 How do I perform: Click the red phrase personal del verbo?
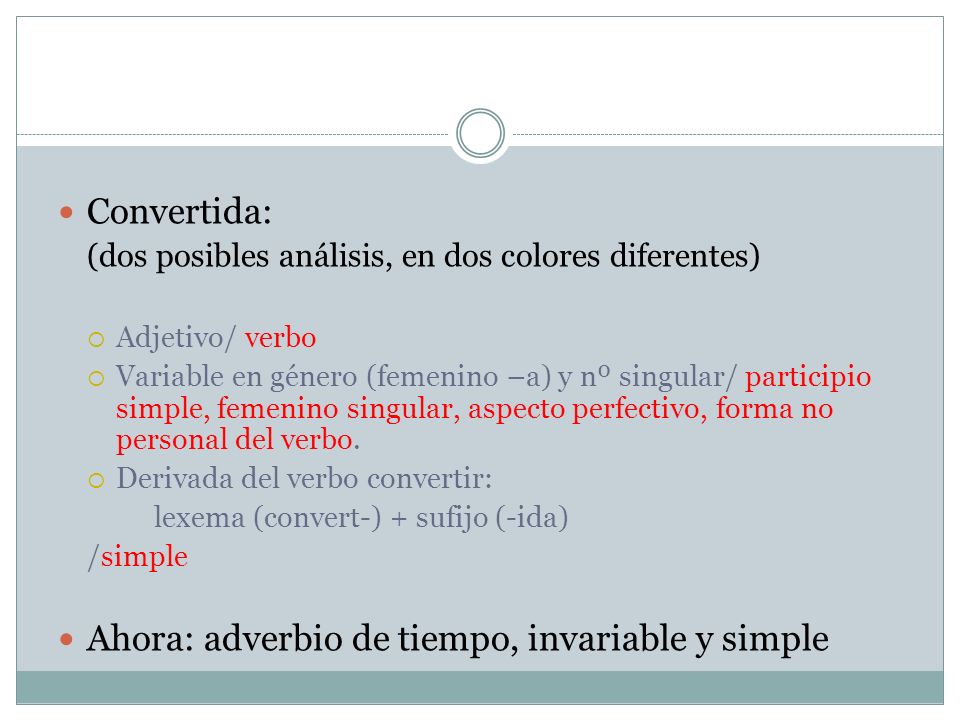(x=235, y=440)
